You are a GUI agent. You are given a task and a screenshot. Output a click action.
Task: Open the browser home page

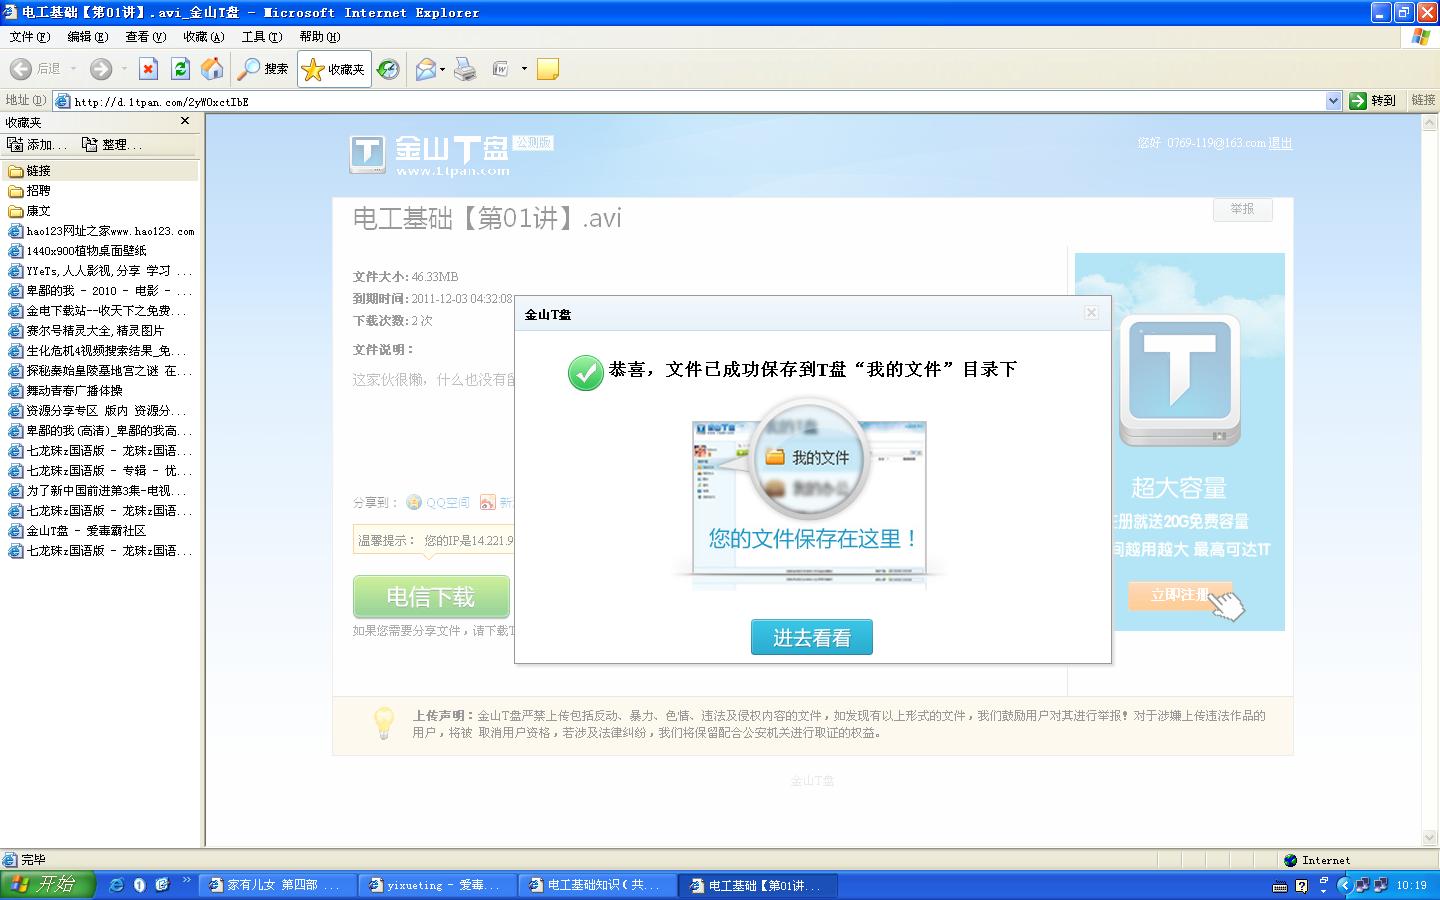click(x=212, y=68)
